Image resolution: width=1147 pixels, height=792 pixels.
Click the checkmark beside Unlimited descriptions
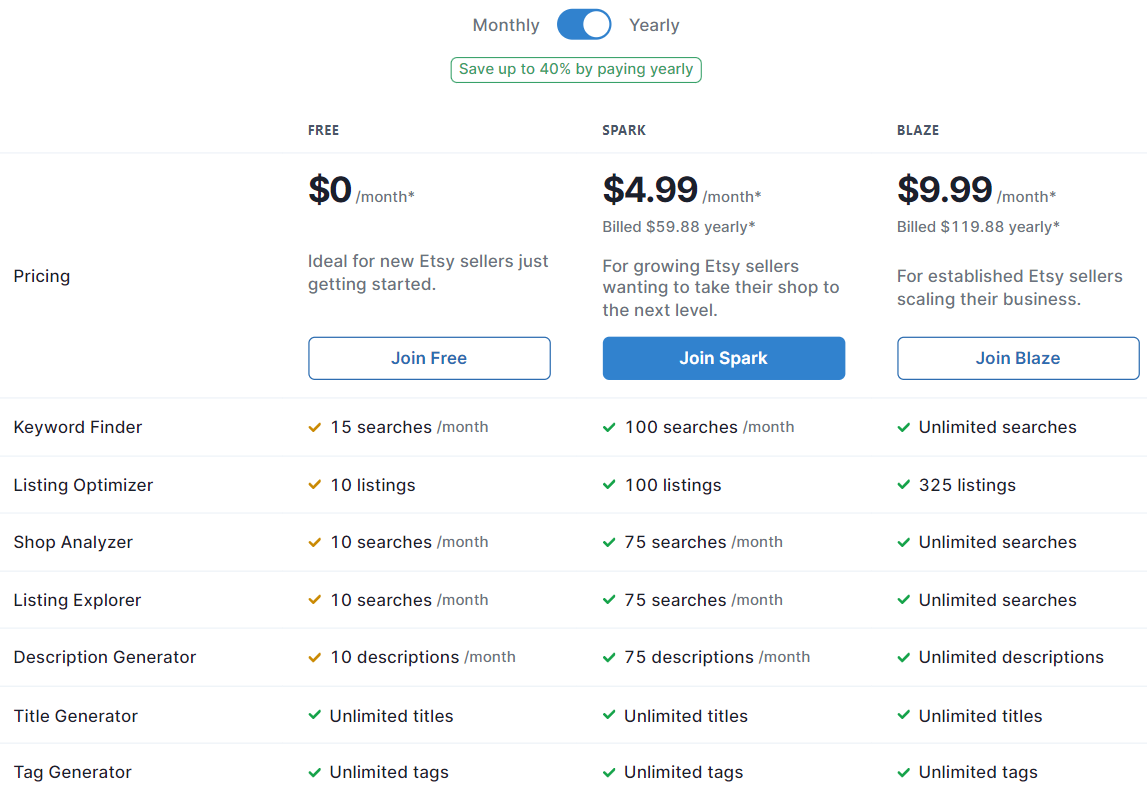pyautogui.click(x=904, y=657)
